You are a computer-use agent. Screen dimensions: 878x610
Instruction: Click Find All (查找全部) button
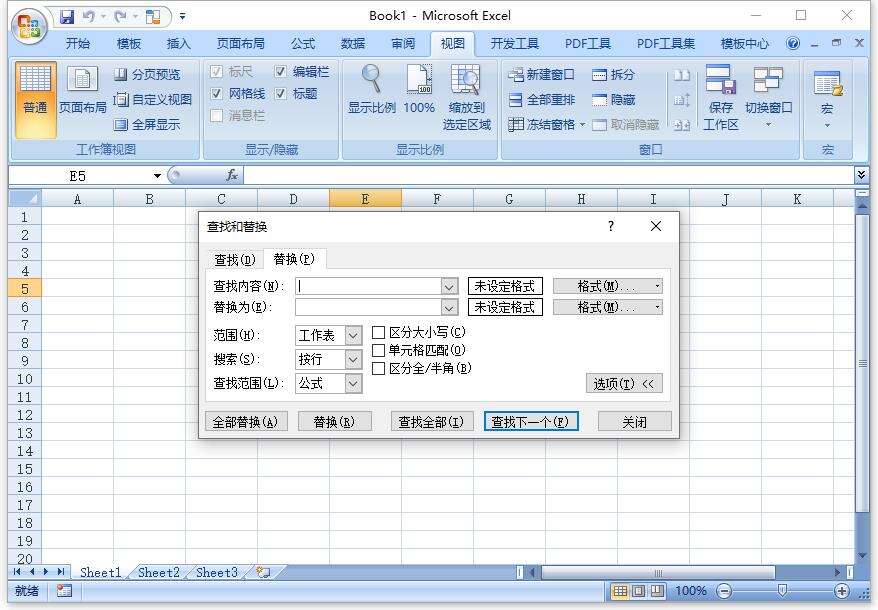(x=432, y=422)
